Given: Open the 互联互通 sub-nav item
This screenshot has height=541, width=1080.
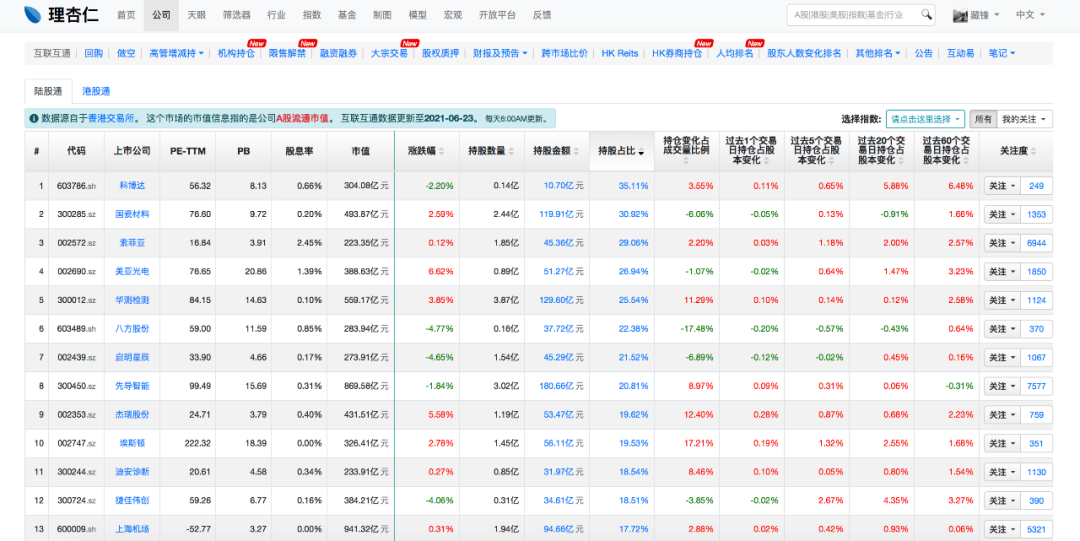Looking at the screenshot, I should pyautogui.click(x=52, y=53).
